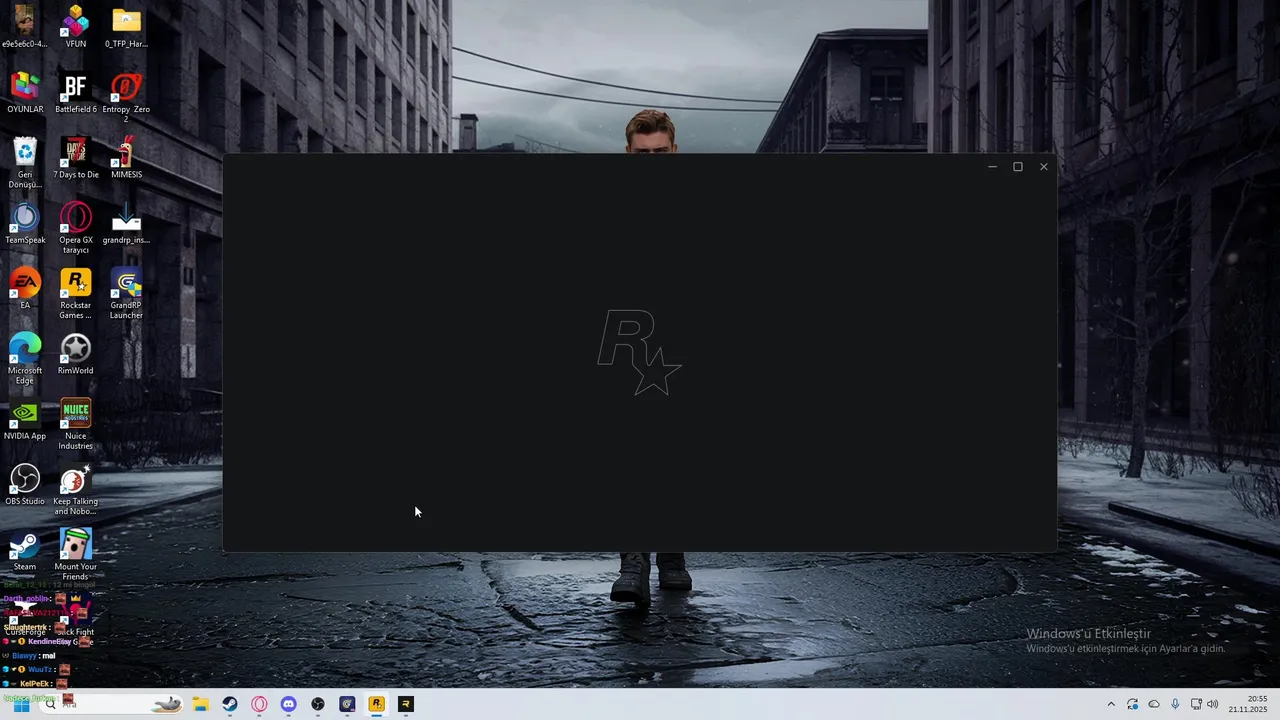Open the Microsoft Edge desktop shortcut
This screenshot has height=720, width=1280.
pos(25,358)
